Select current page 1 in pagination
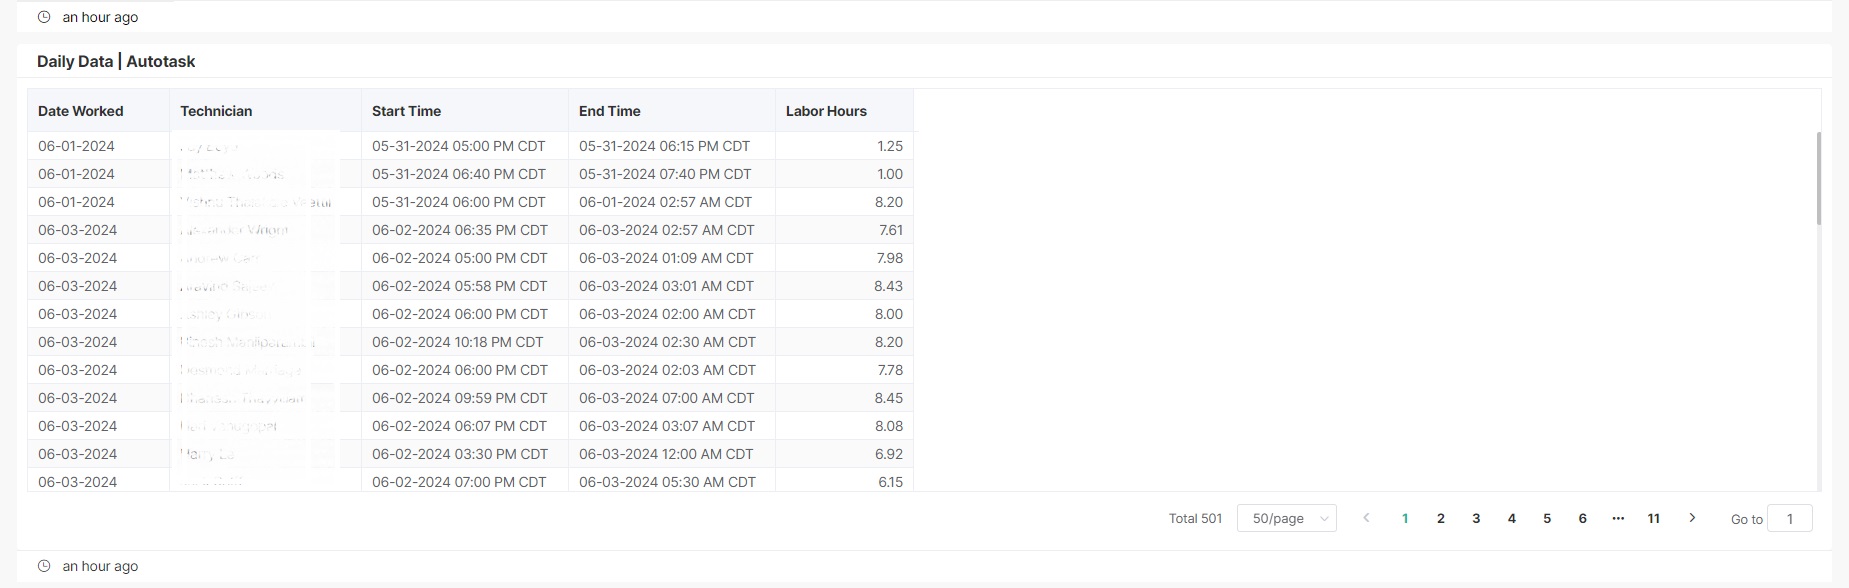The height and width of the screenshot is (588, 1849). (1405, 518)
